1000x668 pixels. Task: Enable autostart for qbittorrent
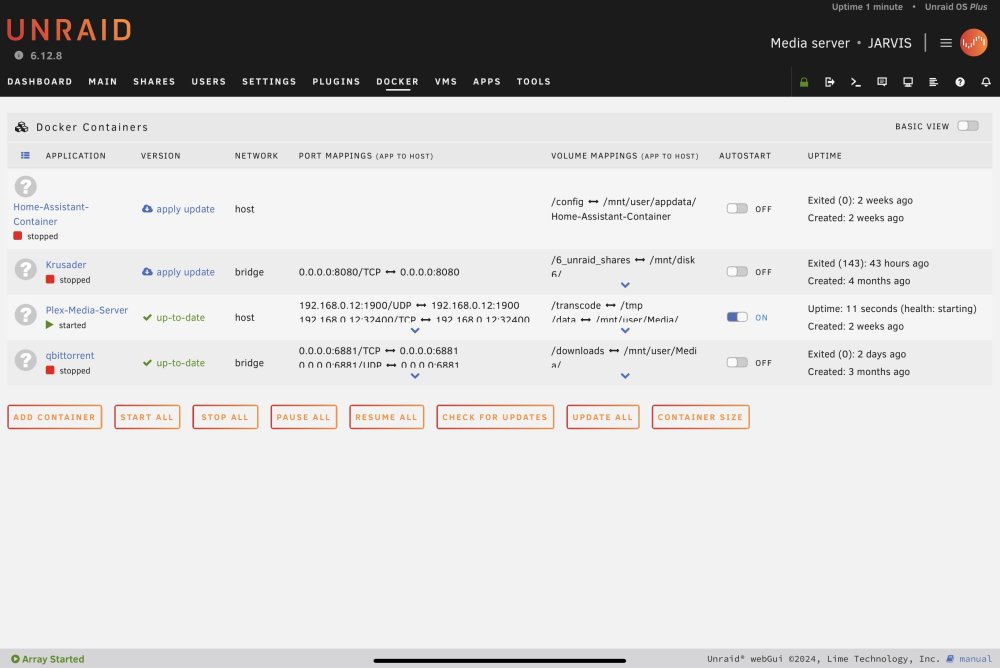(737, 362)
